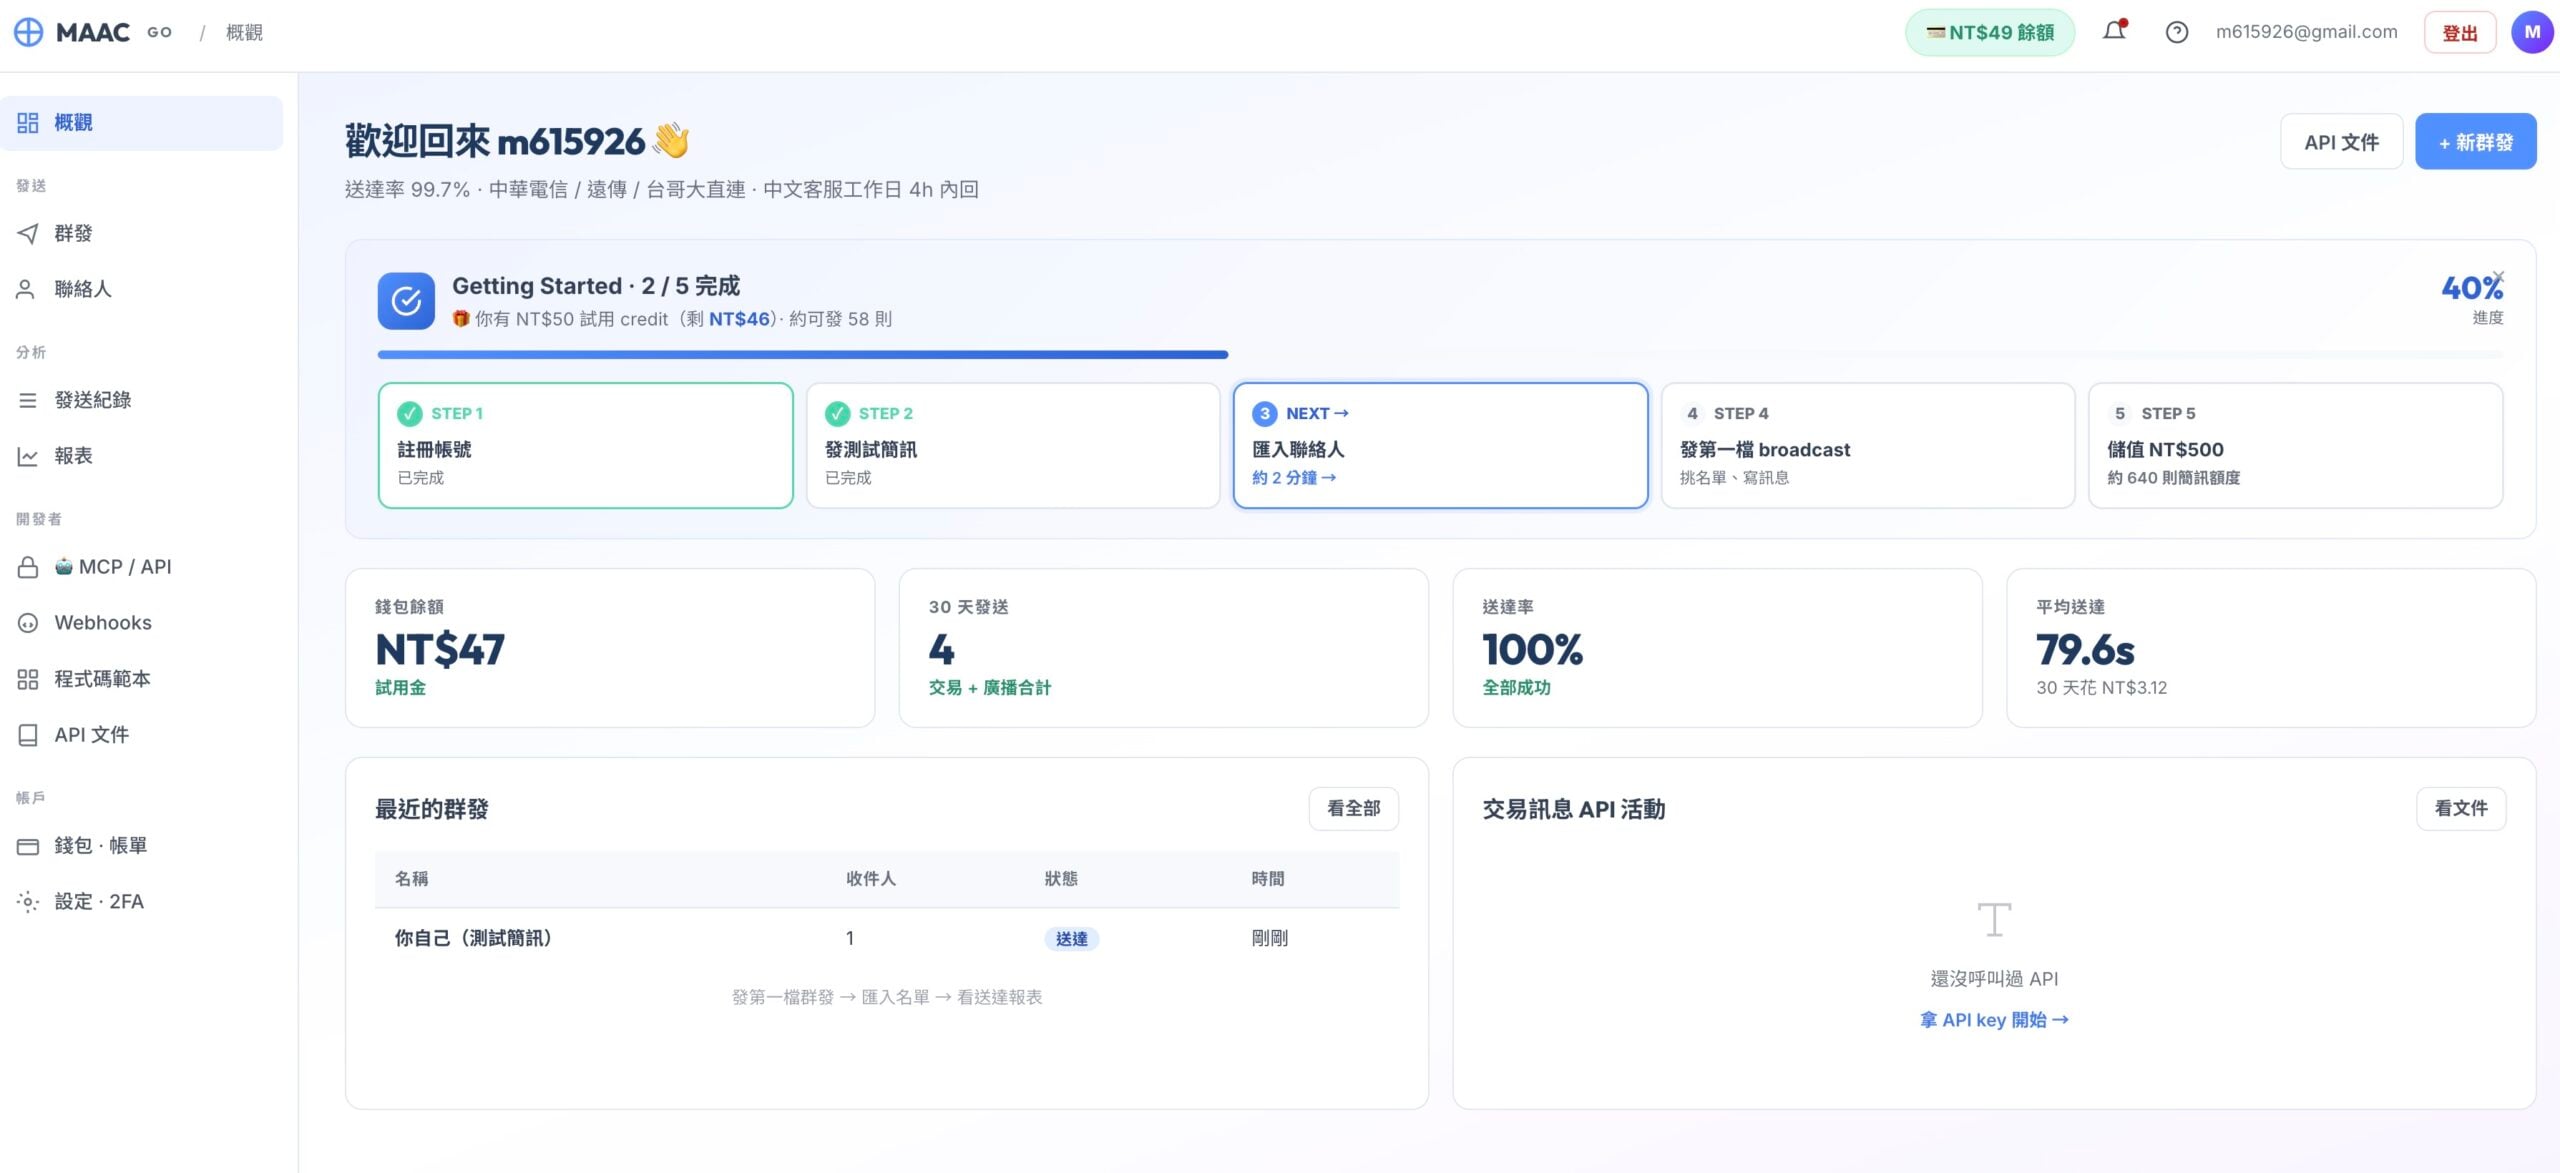Click the 發送紀錄 list icon
The height and width of the screenshot is (1173, 2560).
coord(28,400)
